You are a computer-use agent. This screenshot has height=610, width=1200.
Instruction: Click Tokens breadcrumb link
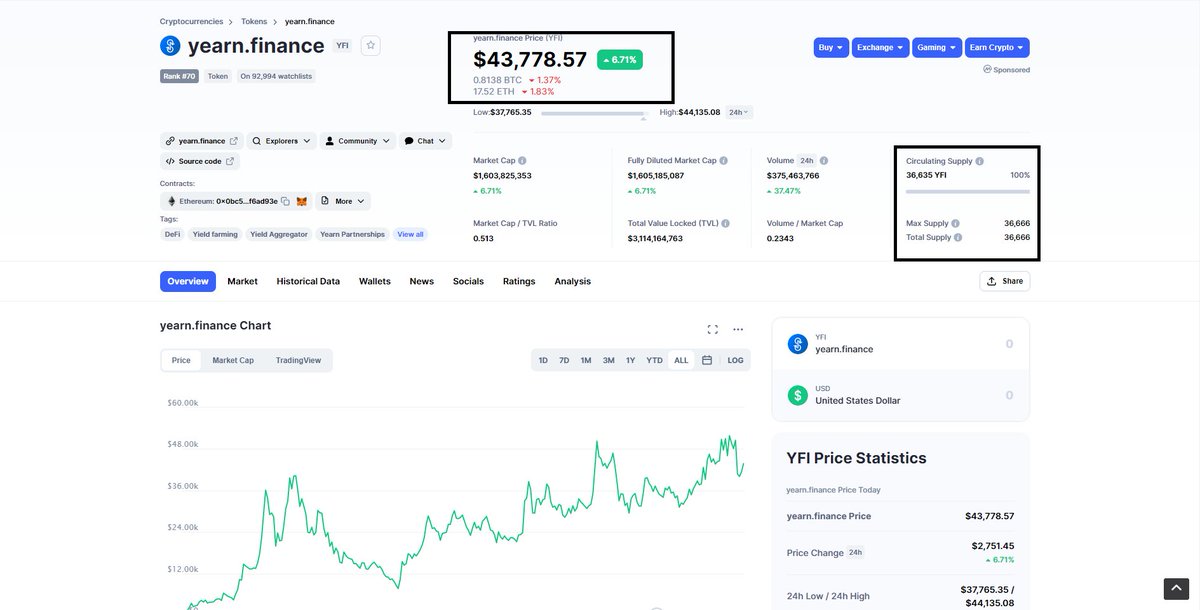(254, 21)
